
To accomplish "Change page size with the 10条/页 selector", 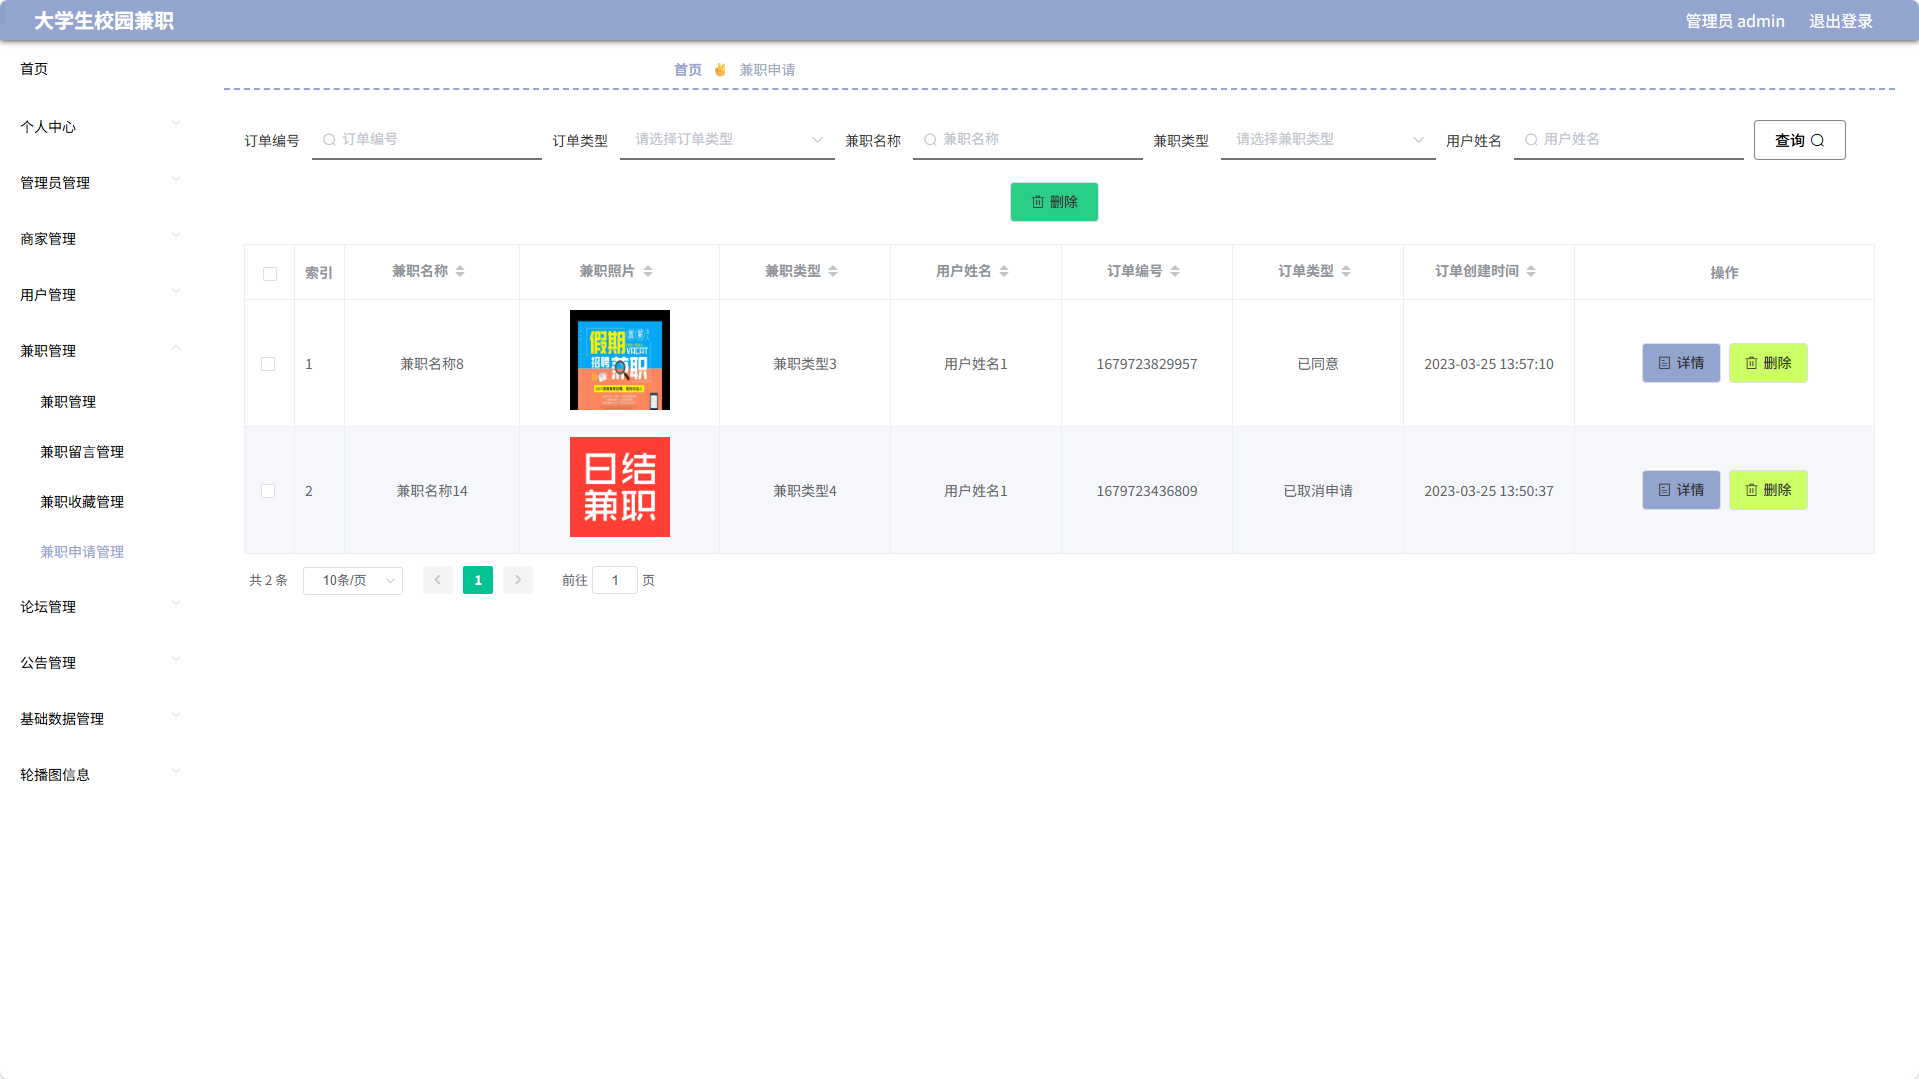I will pyautogui.click(x=352, y=580).
